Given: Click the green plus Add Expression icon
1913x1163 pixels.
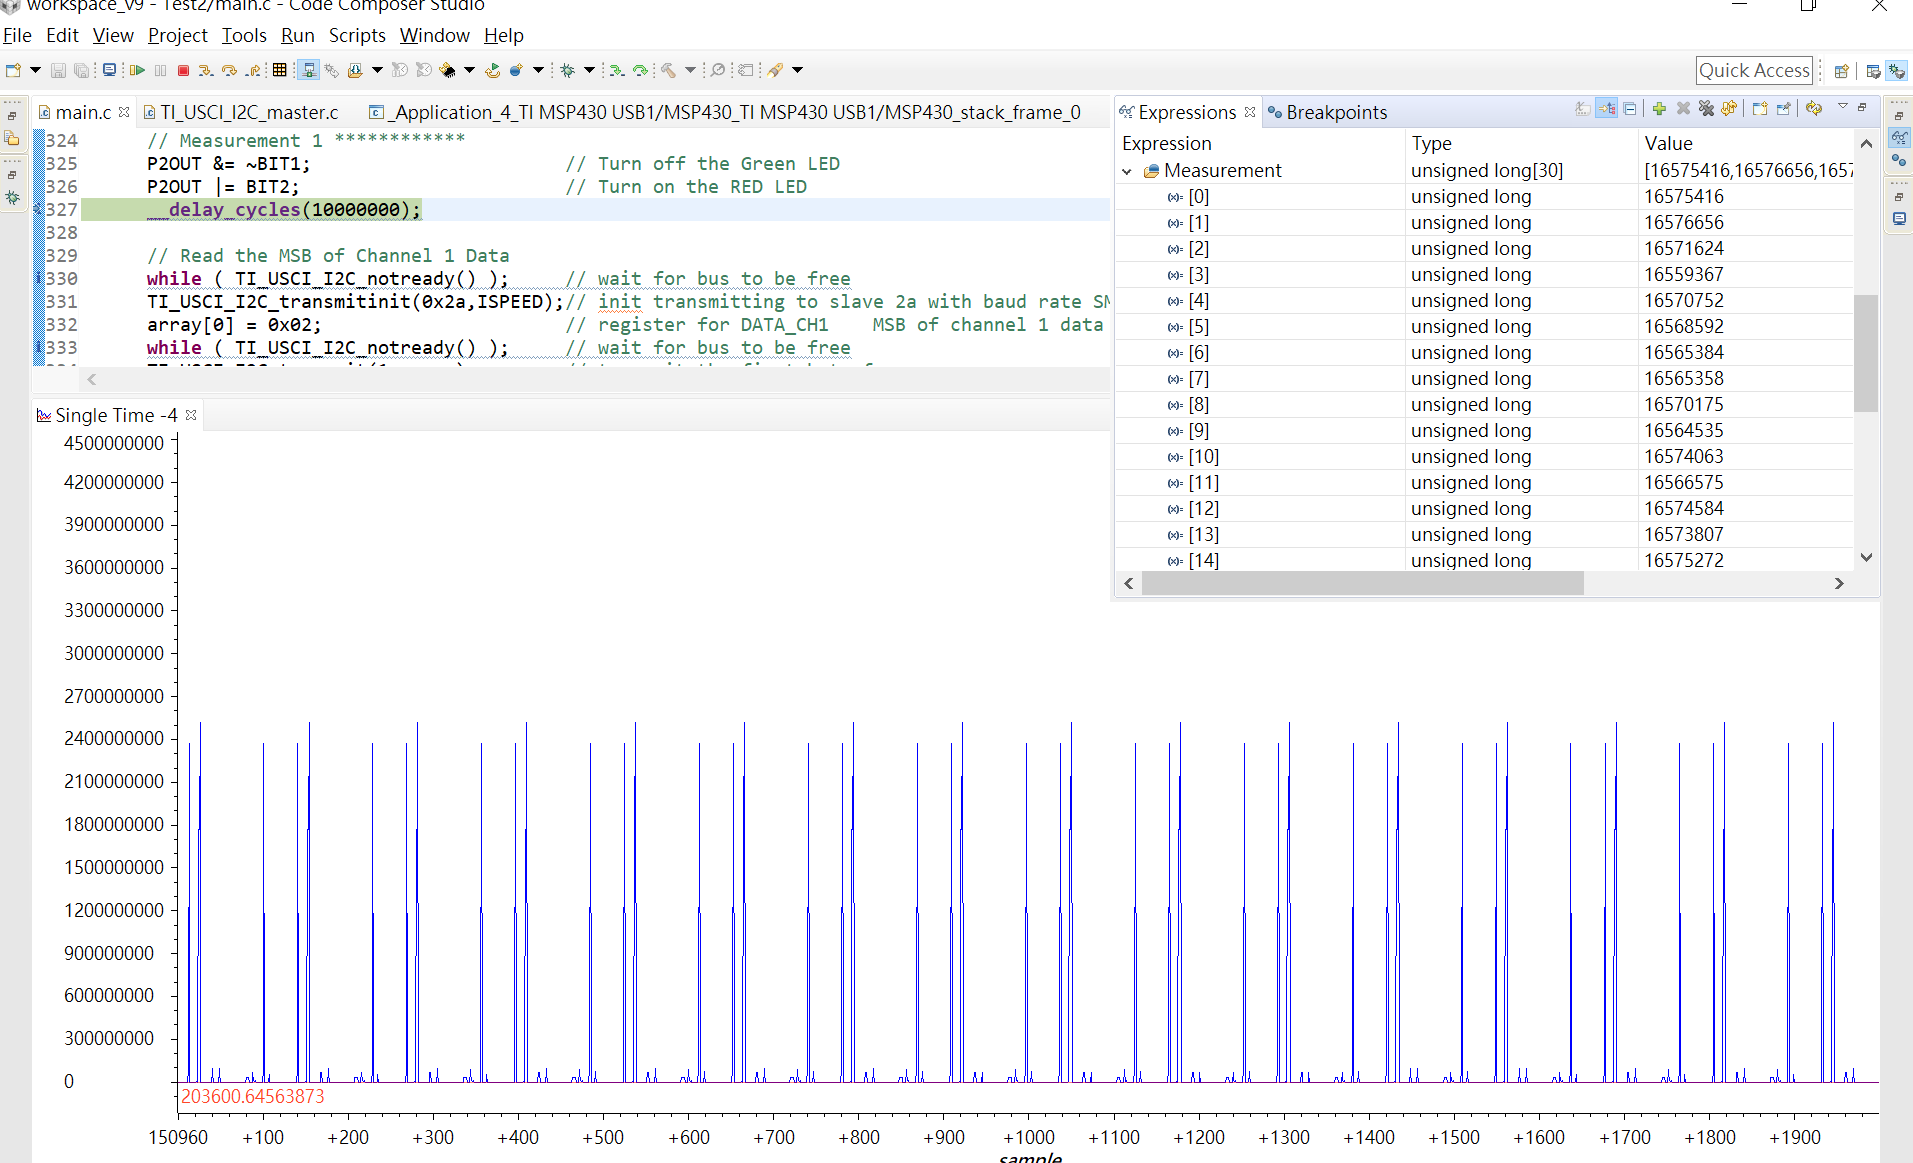Looking at the screenshot, I should [x=1659, y=109].
